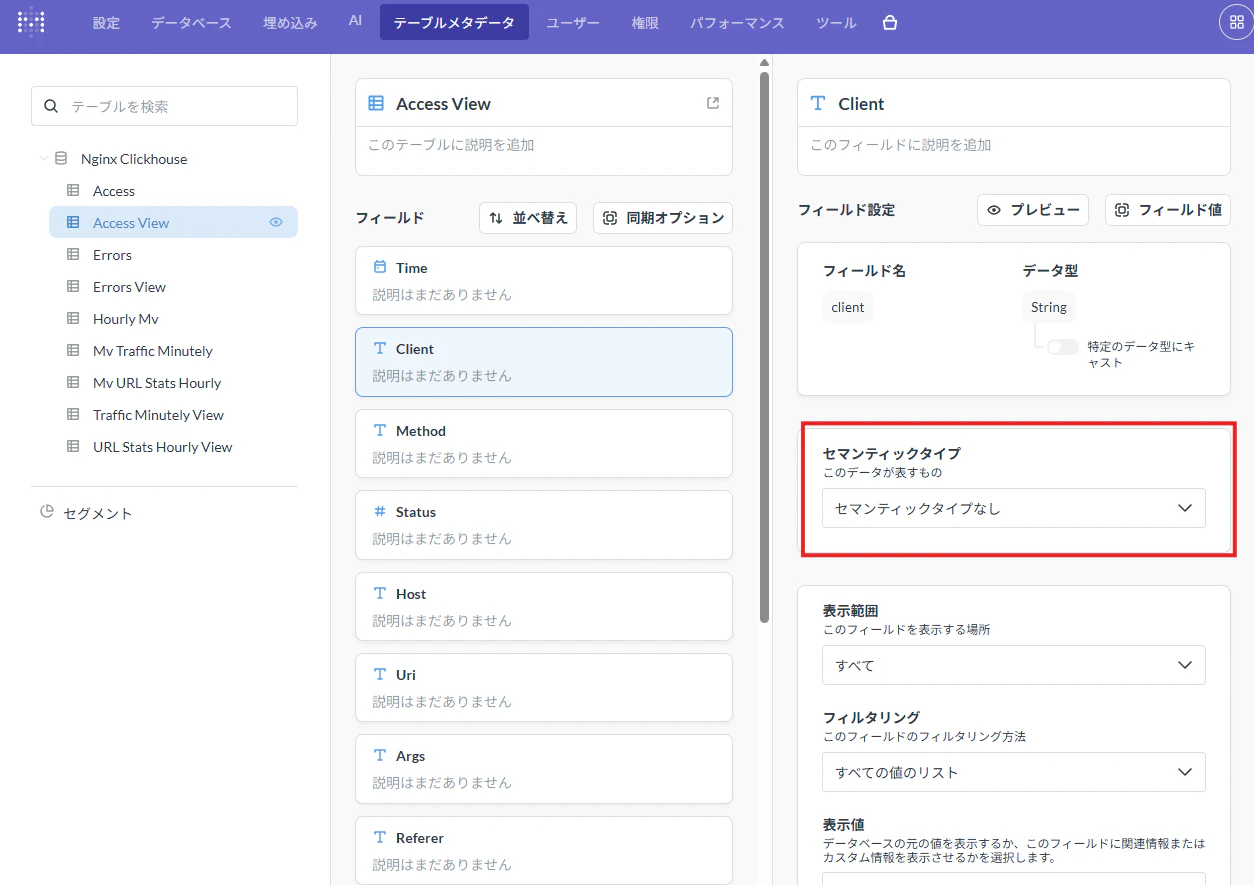This screenshot has width=1254, height=885.
Task: Click the table icon beside Errors View
Action: (x=73, y=286)
